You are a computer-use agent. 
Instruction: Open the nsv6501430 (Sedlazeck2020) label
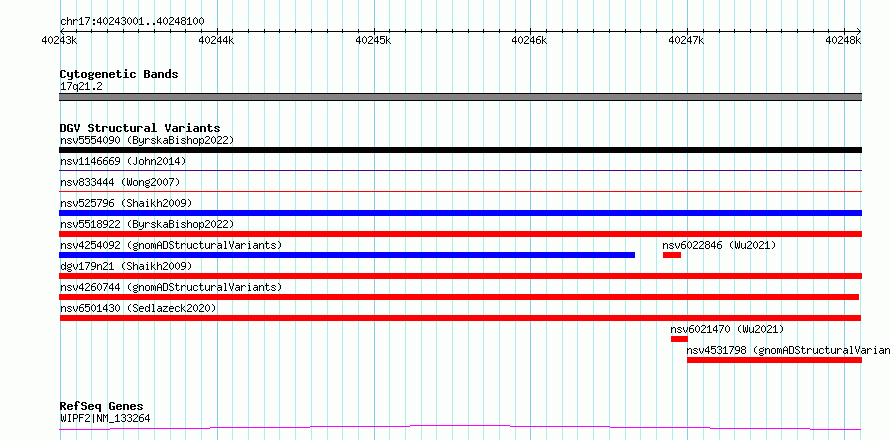tap(138, 308)
